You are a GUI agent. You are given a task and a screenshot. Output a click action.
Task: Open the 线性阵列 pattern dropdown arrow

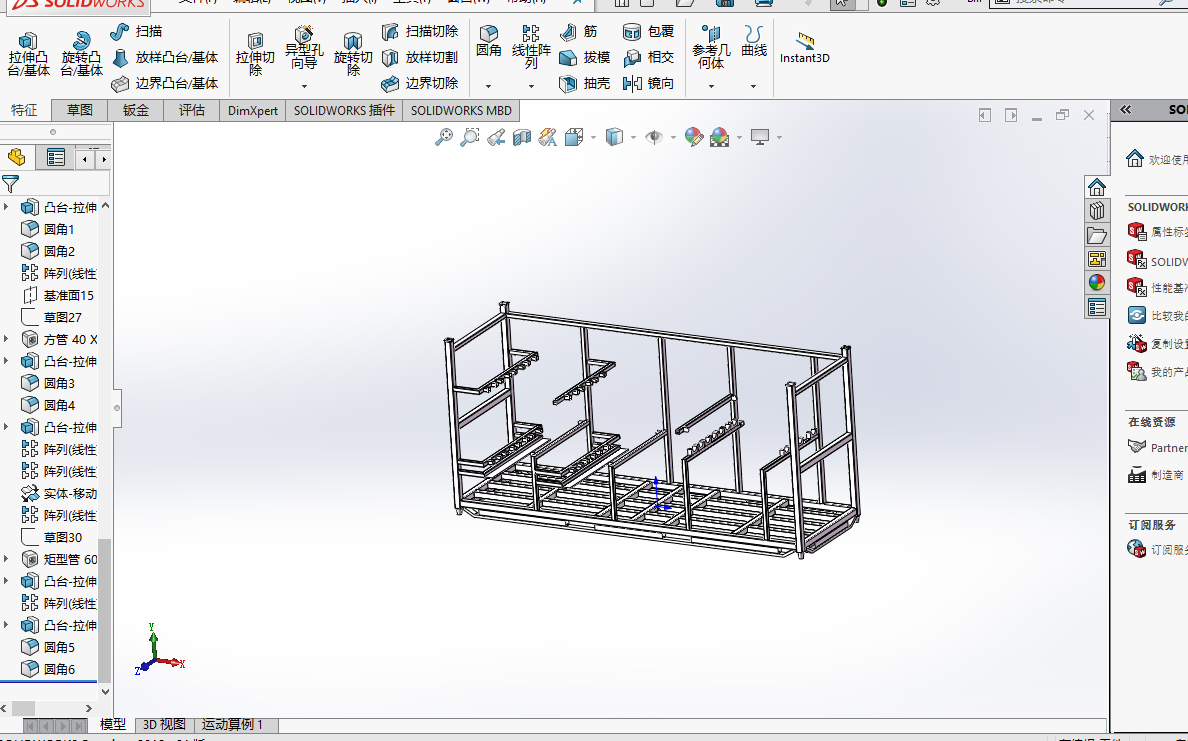point(531,86)
